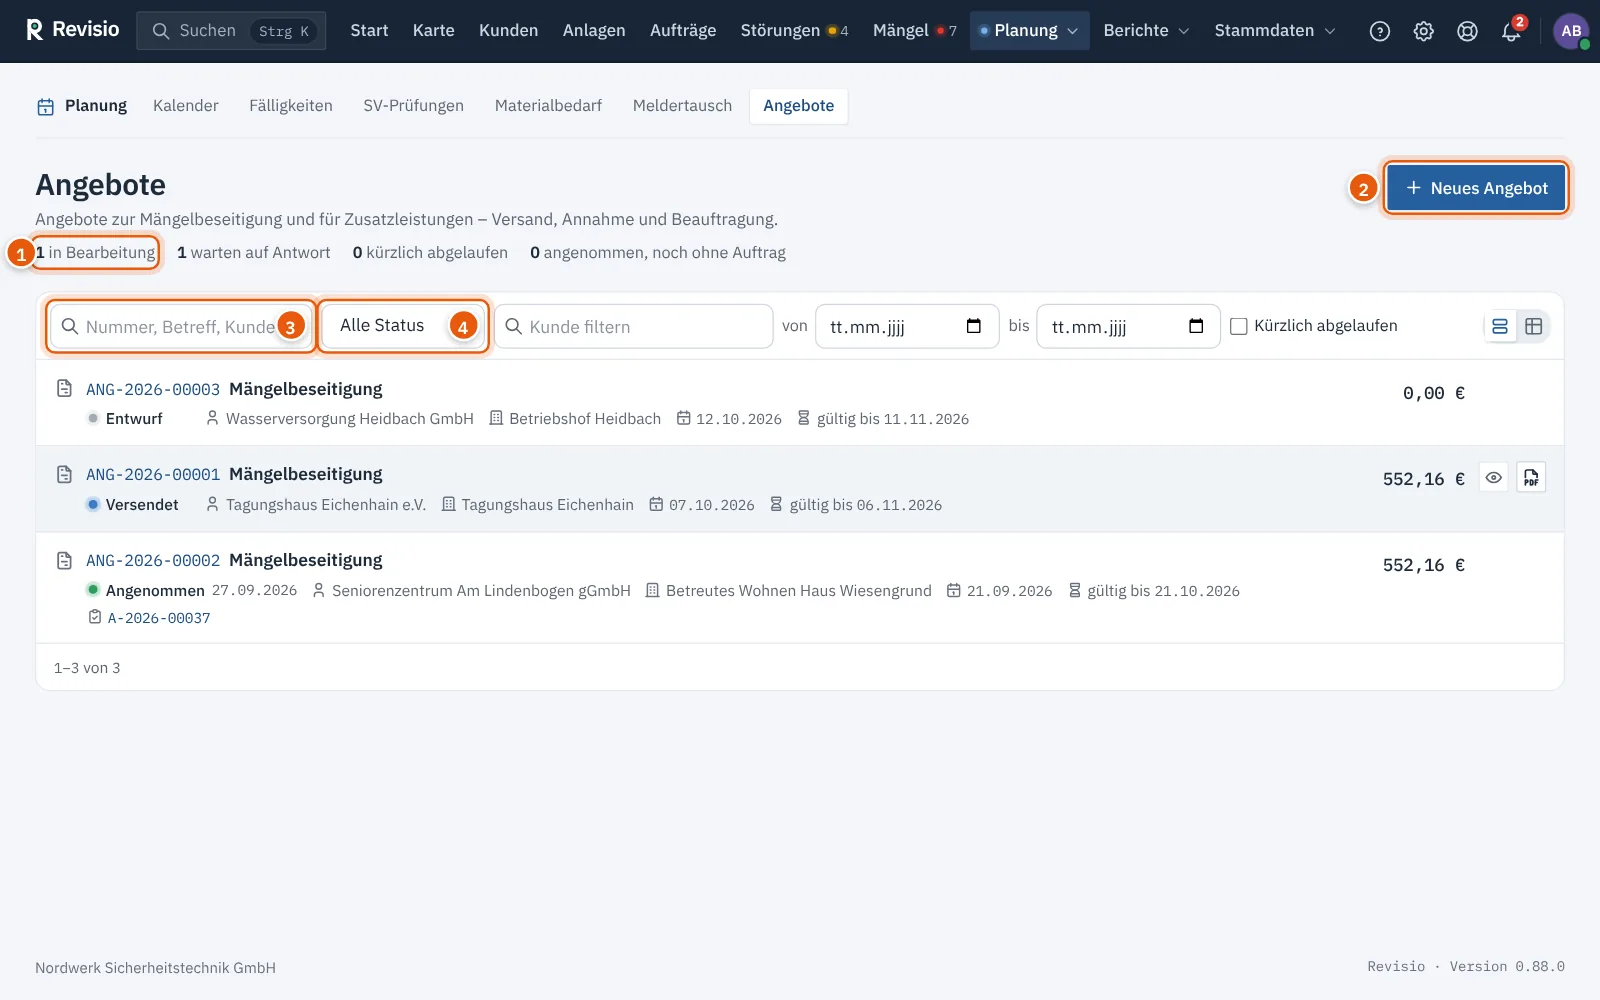The height and width of the screenshot is (1000, 1600).
Task: Go to Karte in the navigation
Action: pos(434,31)
